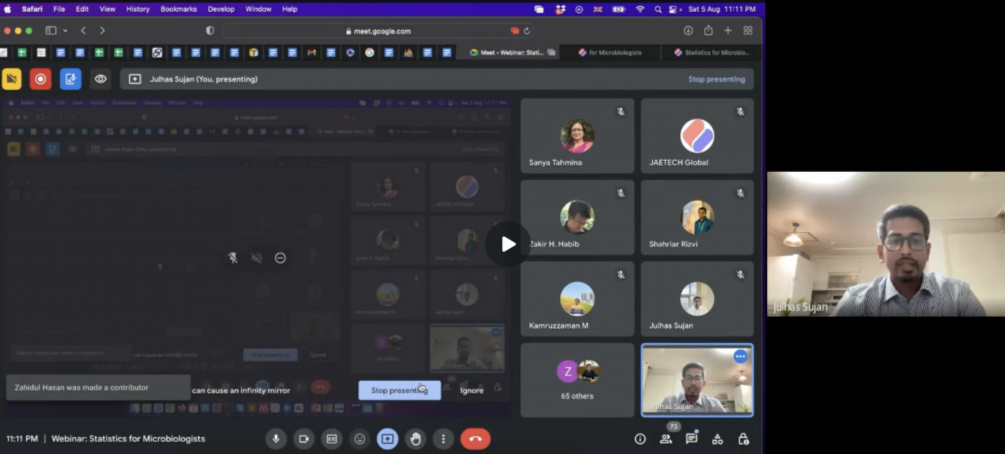Open emoji reactions in the call bar
This screenshot has height=454, width=1005.
click(360, 439)
